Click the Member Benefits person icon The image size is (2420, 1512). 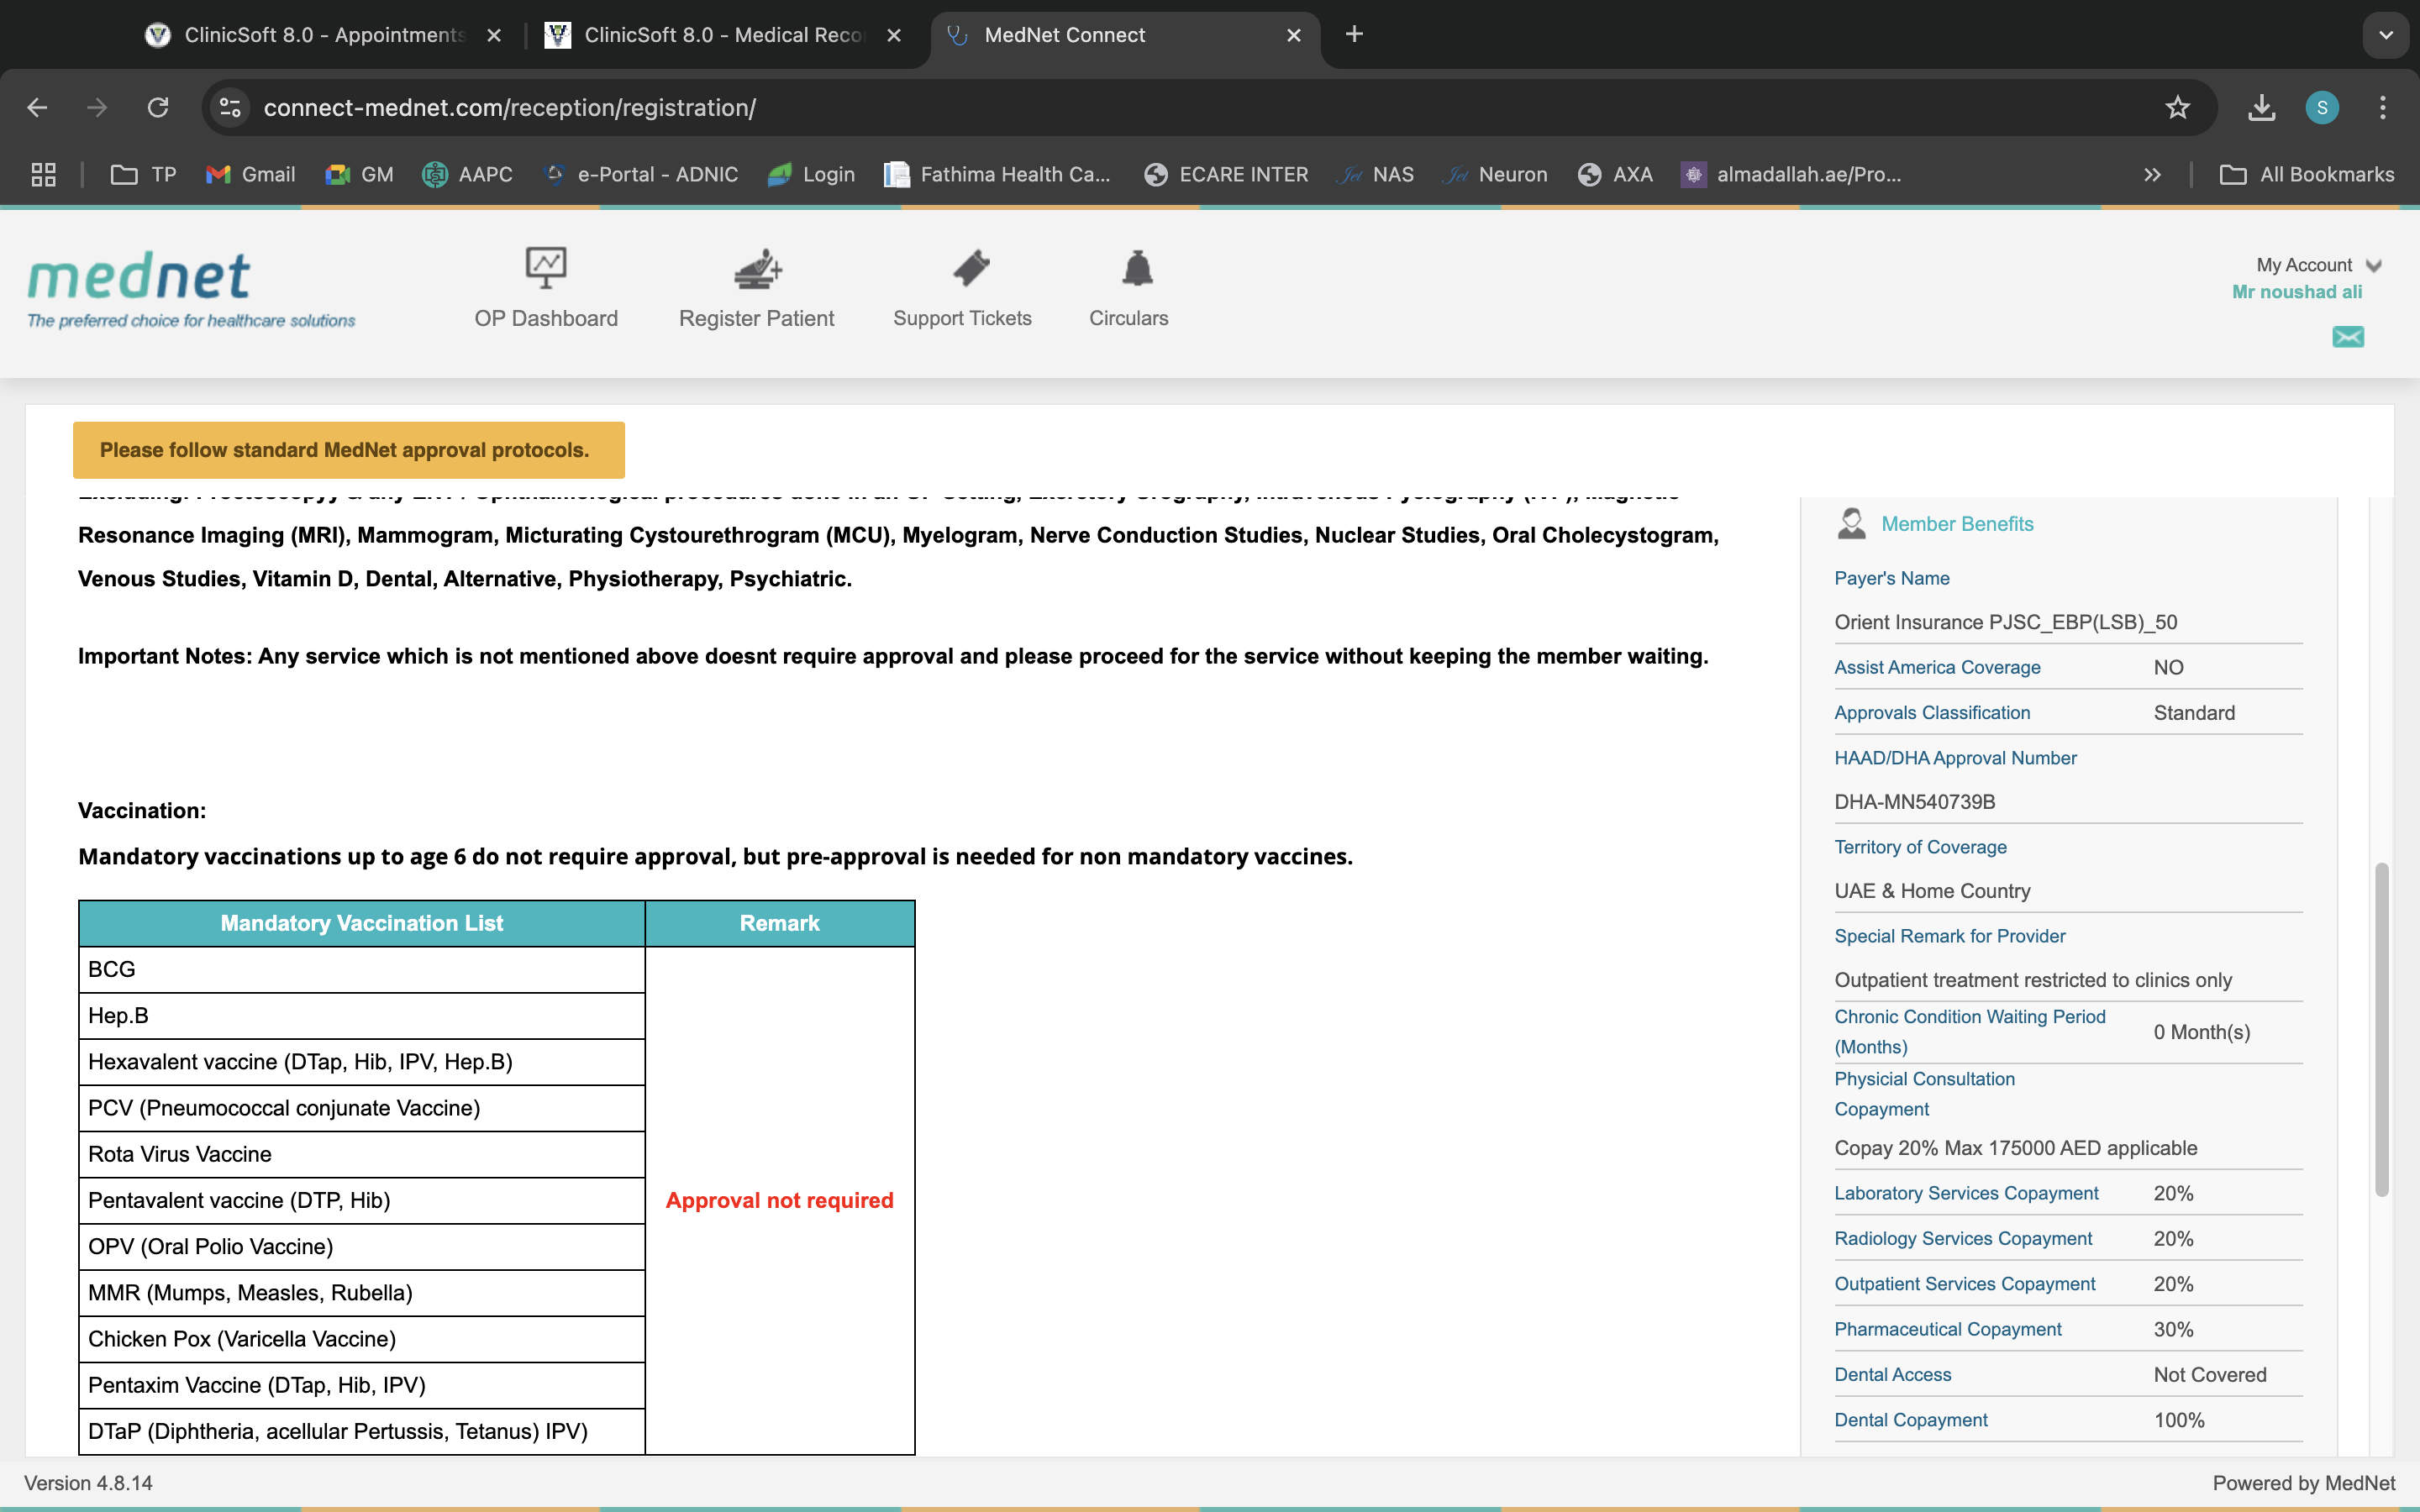(1851, 523)
